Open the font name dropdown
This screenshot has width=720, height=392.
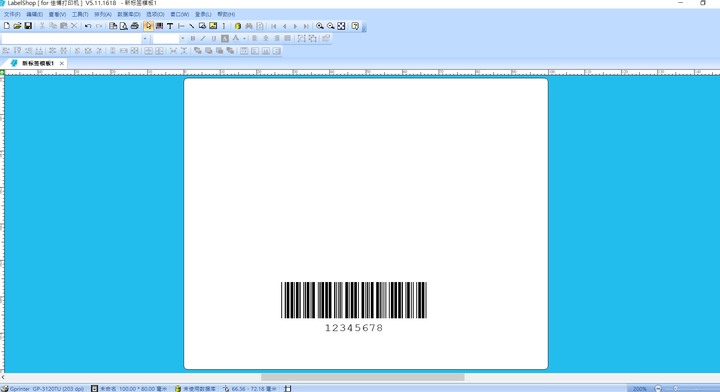pos(145,39)
